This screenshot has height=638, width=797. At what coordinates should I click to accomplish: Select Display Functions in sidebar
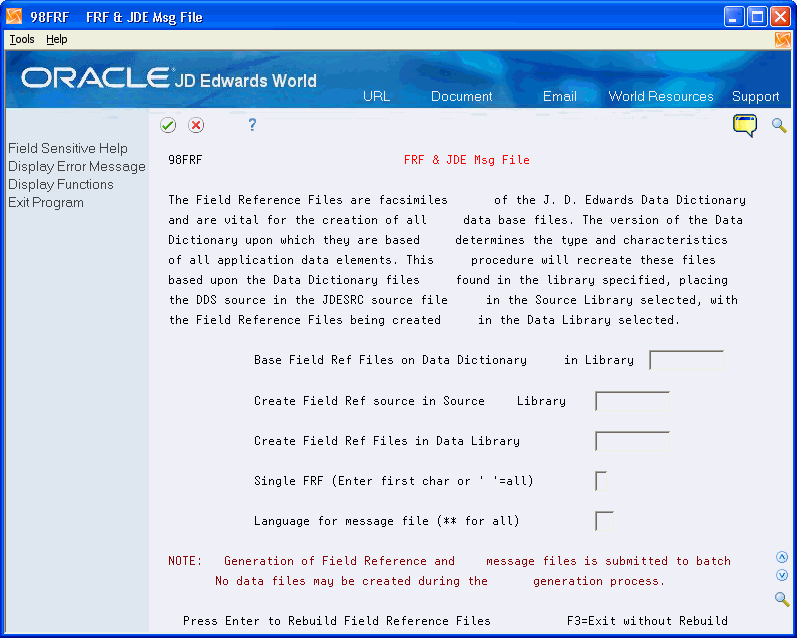pos(60,185)
